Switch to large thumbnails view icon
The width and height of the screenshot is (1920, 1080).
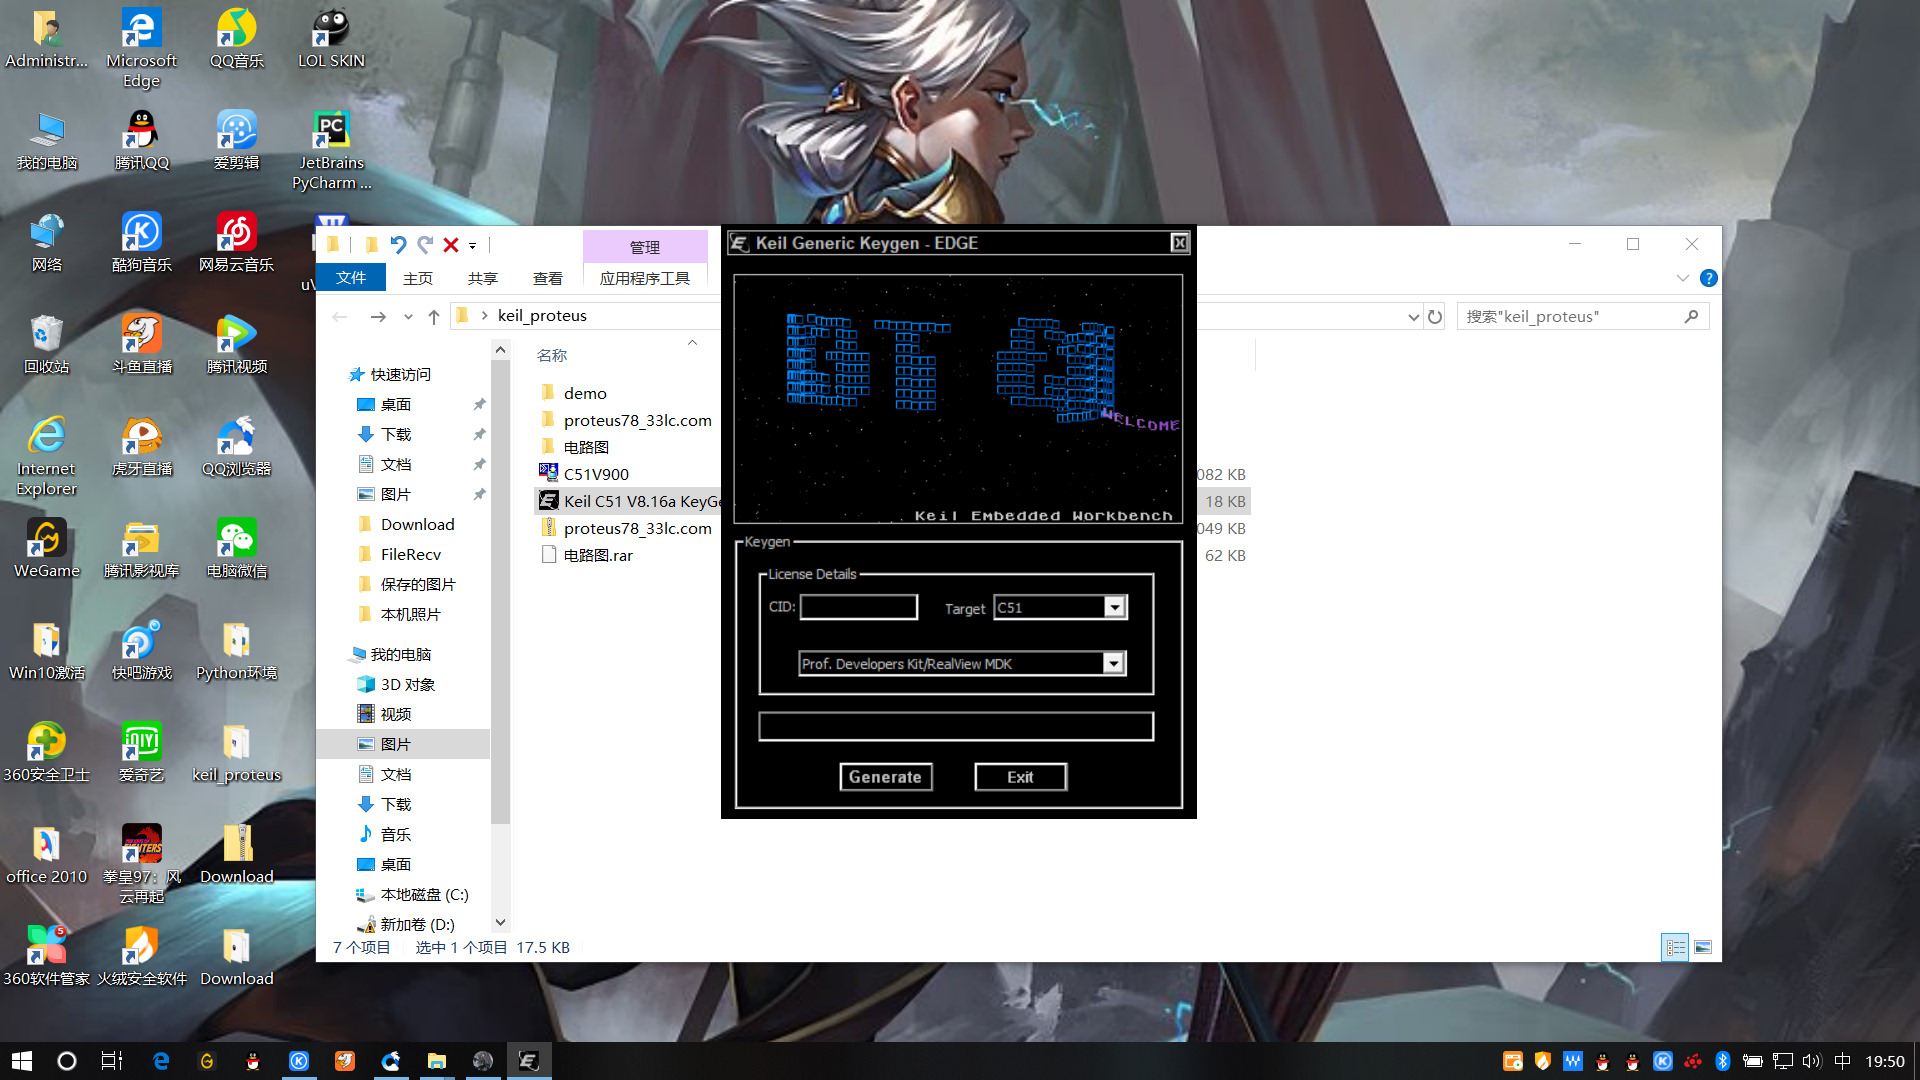tap(1703, 947)
